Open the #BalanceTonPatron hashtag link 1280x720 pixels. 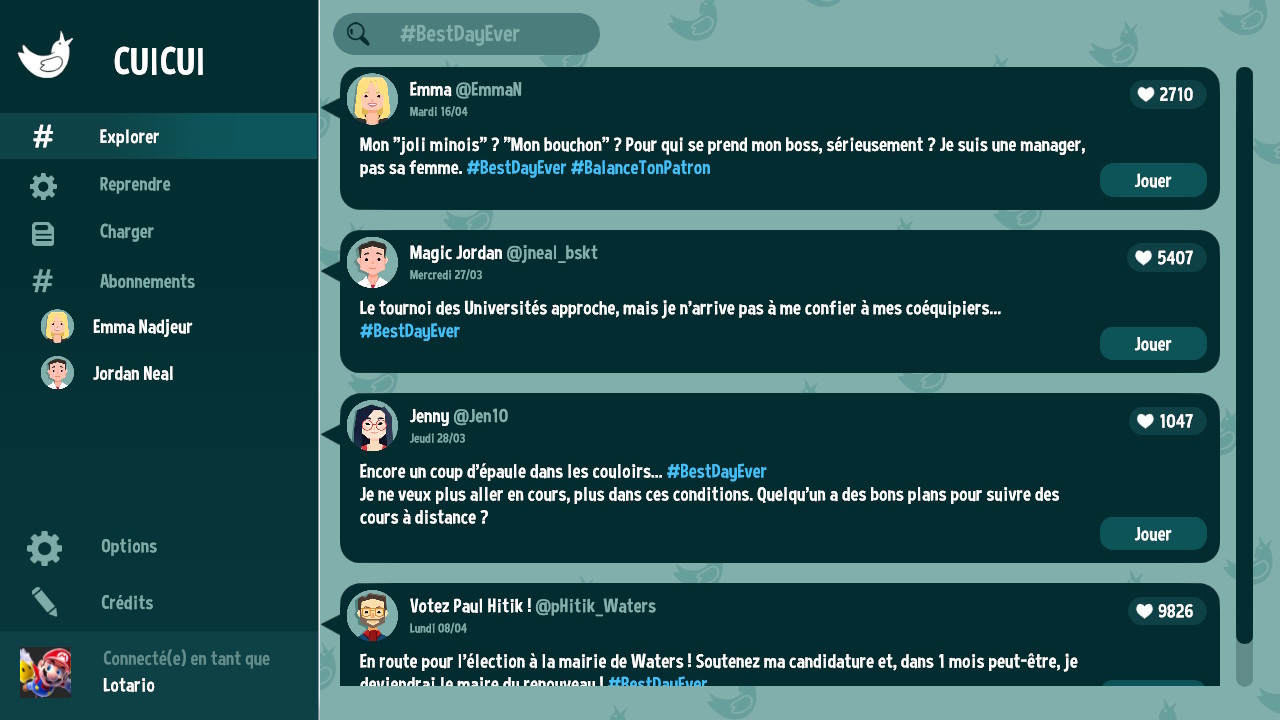click(640, 168)
